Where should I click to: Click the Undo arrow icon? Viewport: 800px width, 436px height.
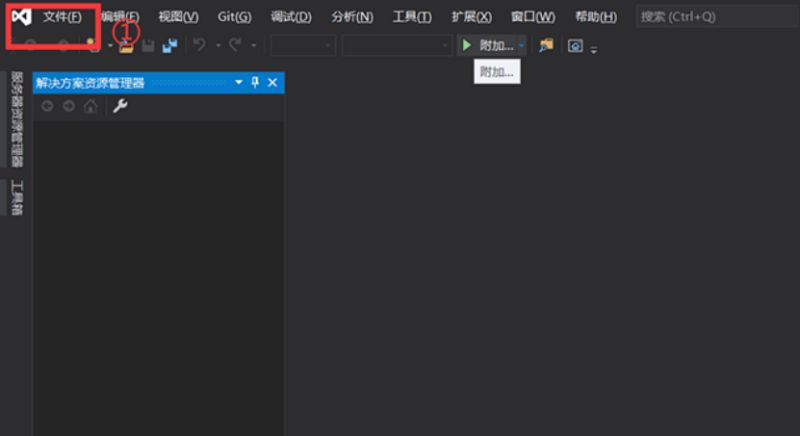point(199,46)
